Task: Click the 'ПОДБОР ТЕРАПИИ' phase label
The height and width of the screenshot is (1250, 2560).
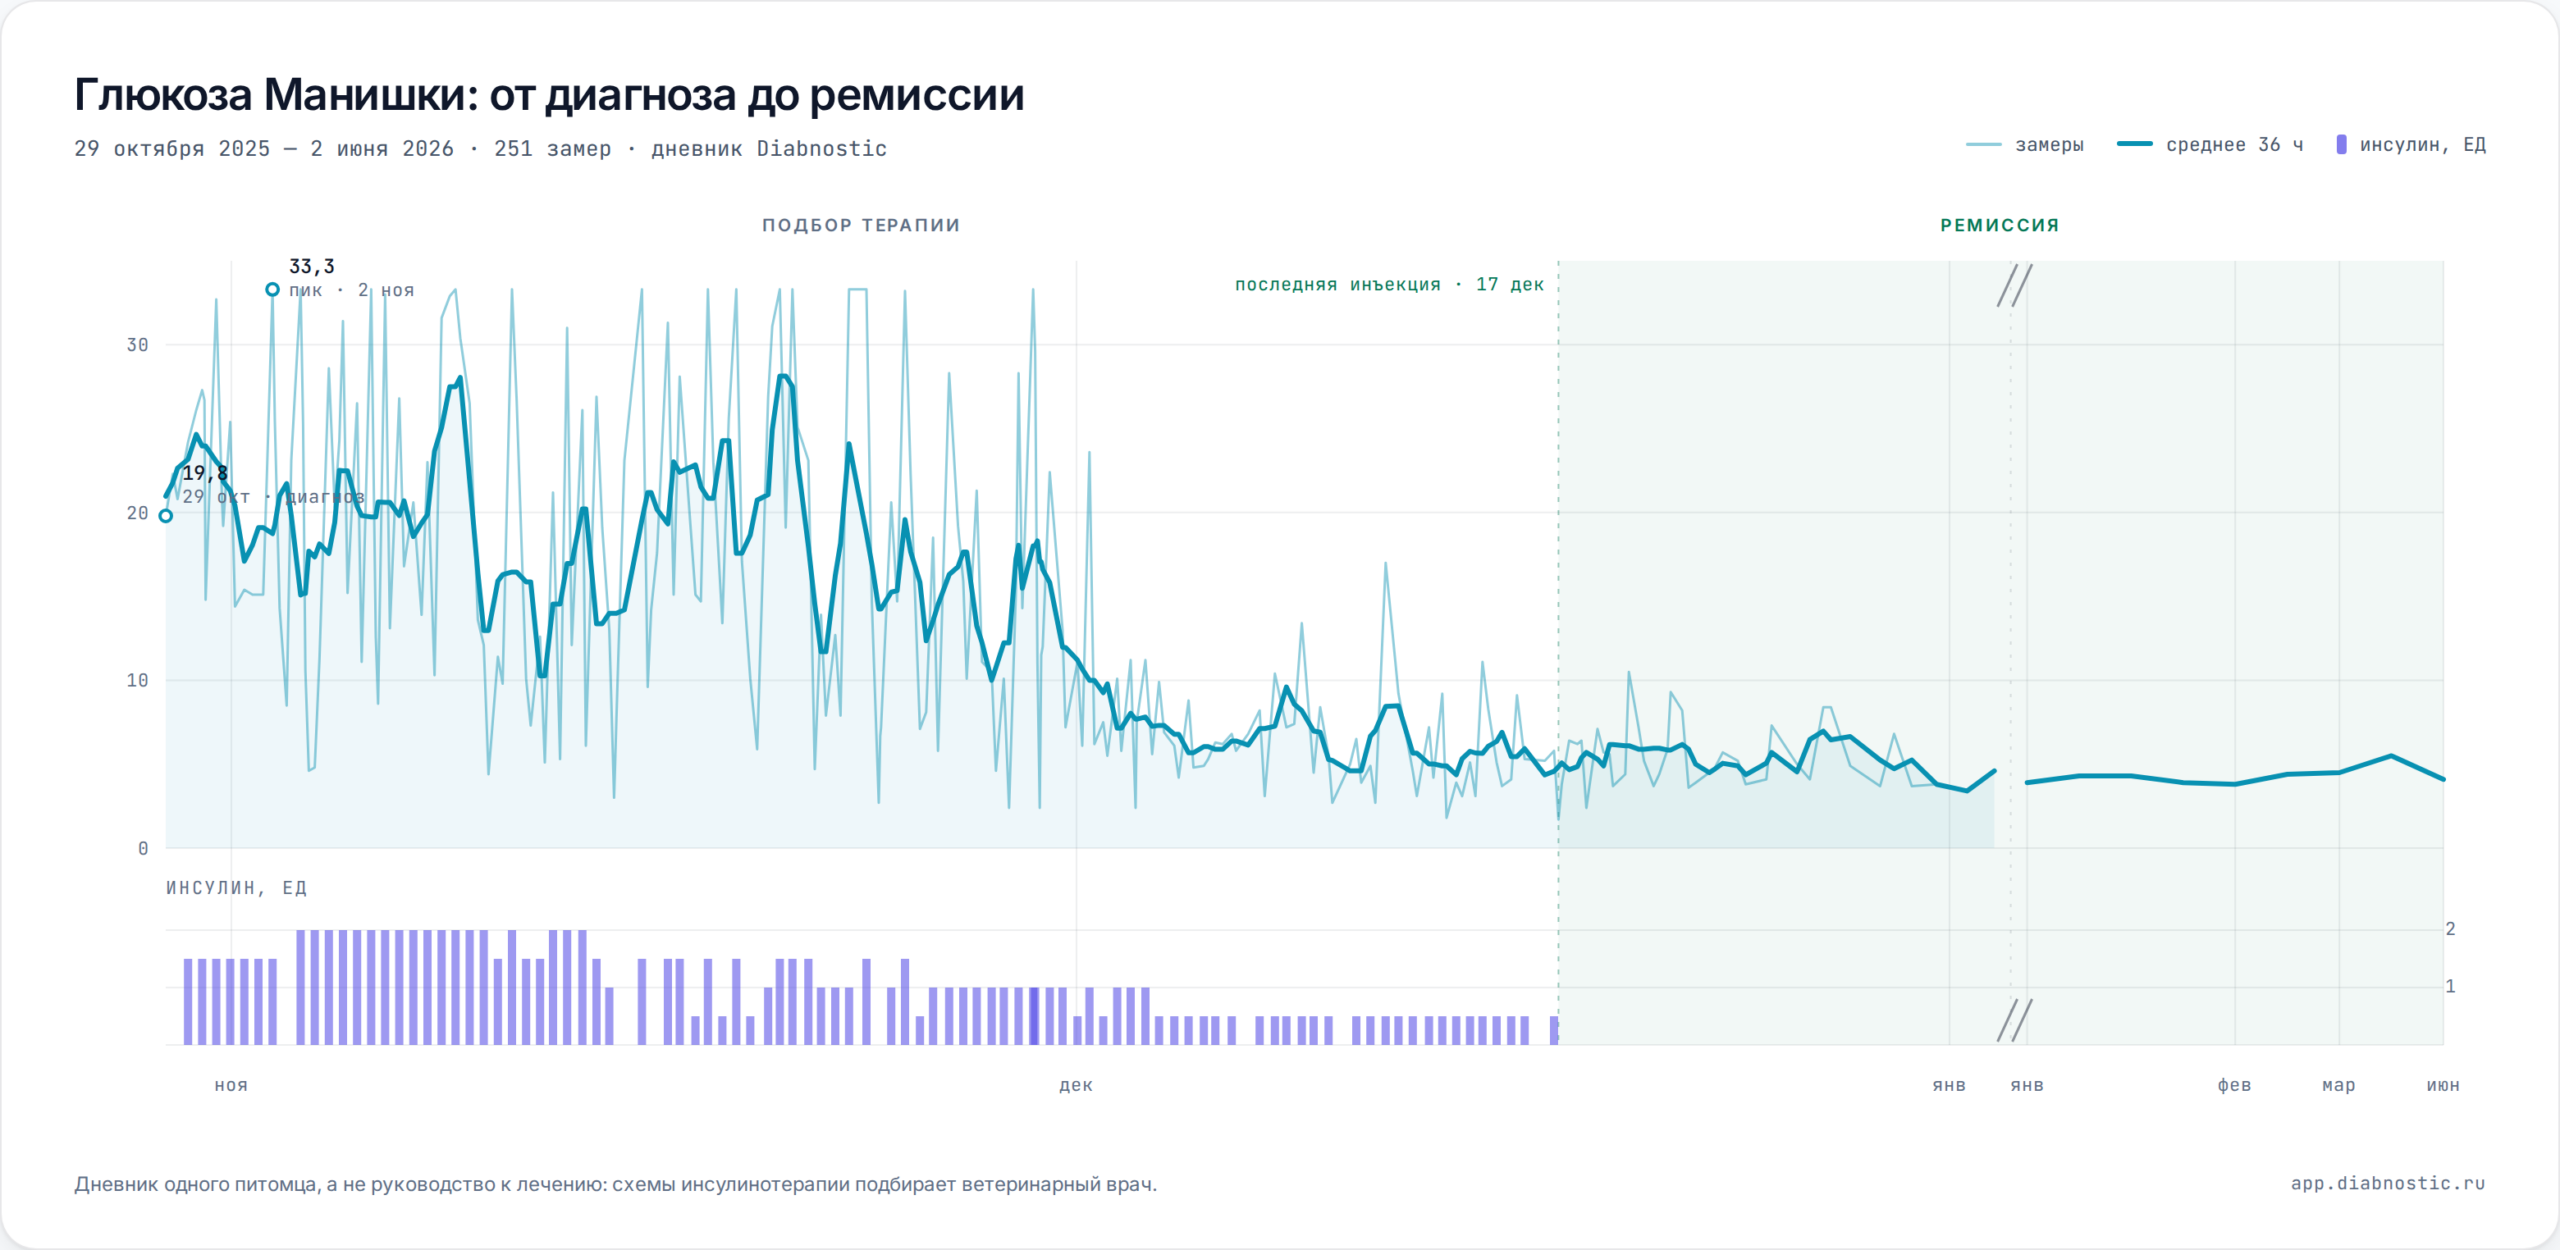Action: point(861,225)
